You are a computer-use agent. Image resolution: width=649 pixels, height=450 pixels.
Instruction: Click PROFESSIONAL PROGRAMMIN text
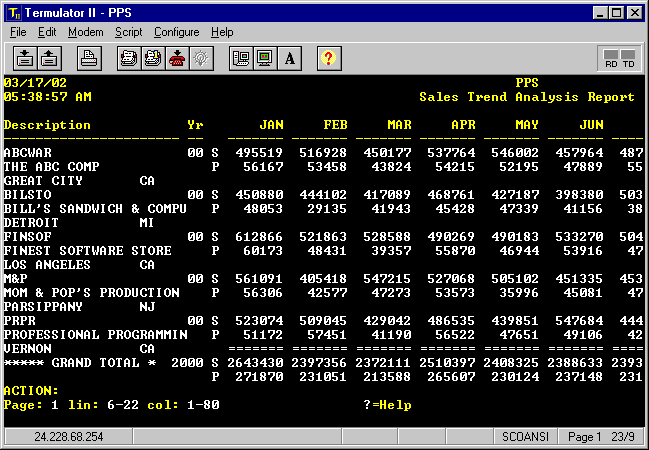(x=96, y=334)
